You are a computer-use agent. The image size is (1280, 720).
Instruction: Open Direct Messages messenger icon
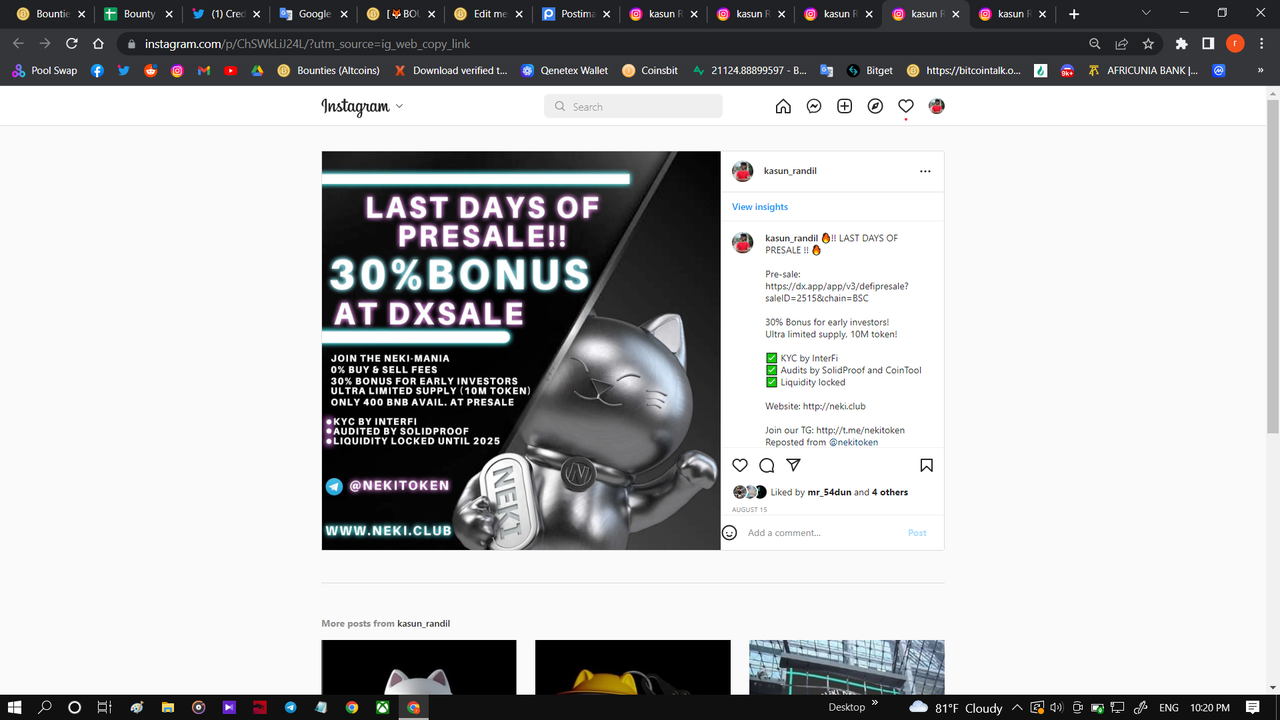click(813, 105)
